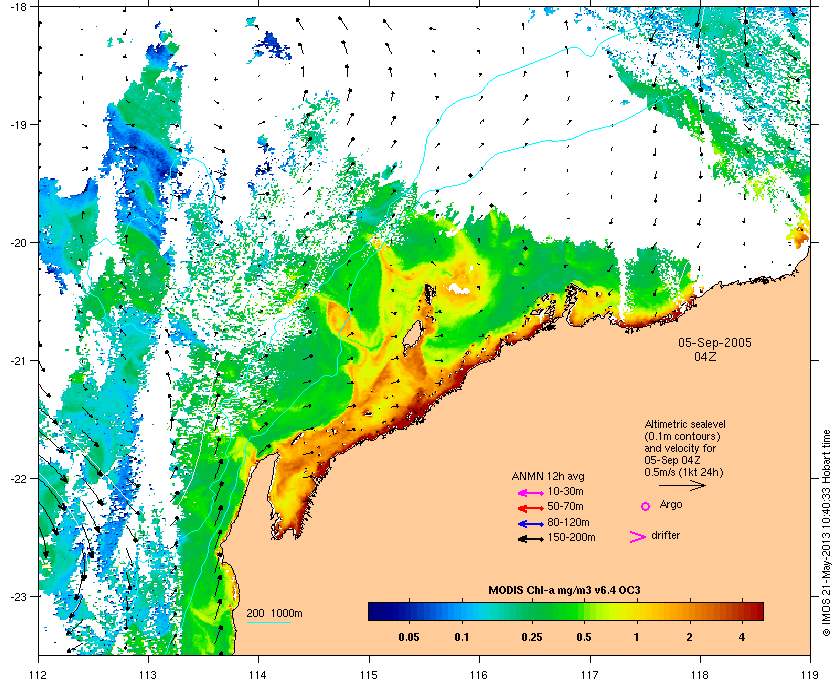Click the longitude label 117
Screen dimensions: 840x680
click(x=590, y=675)
